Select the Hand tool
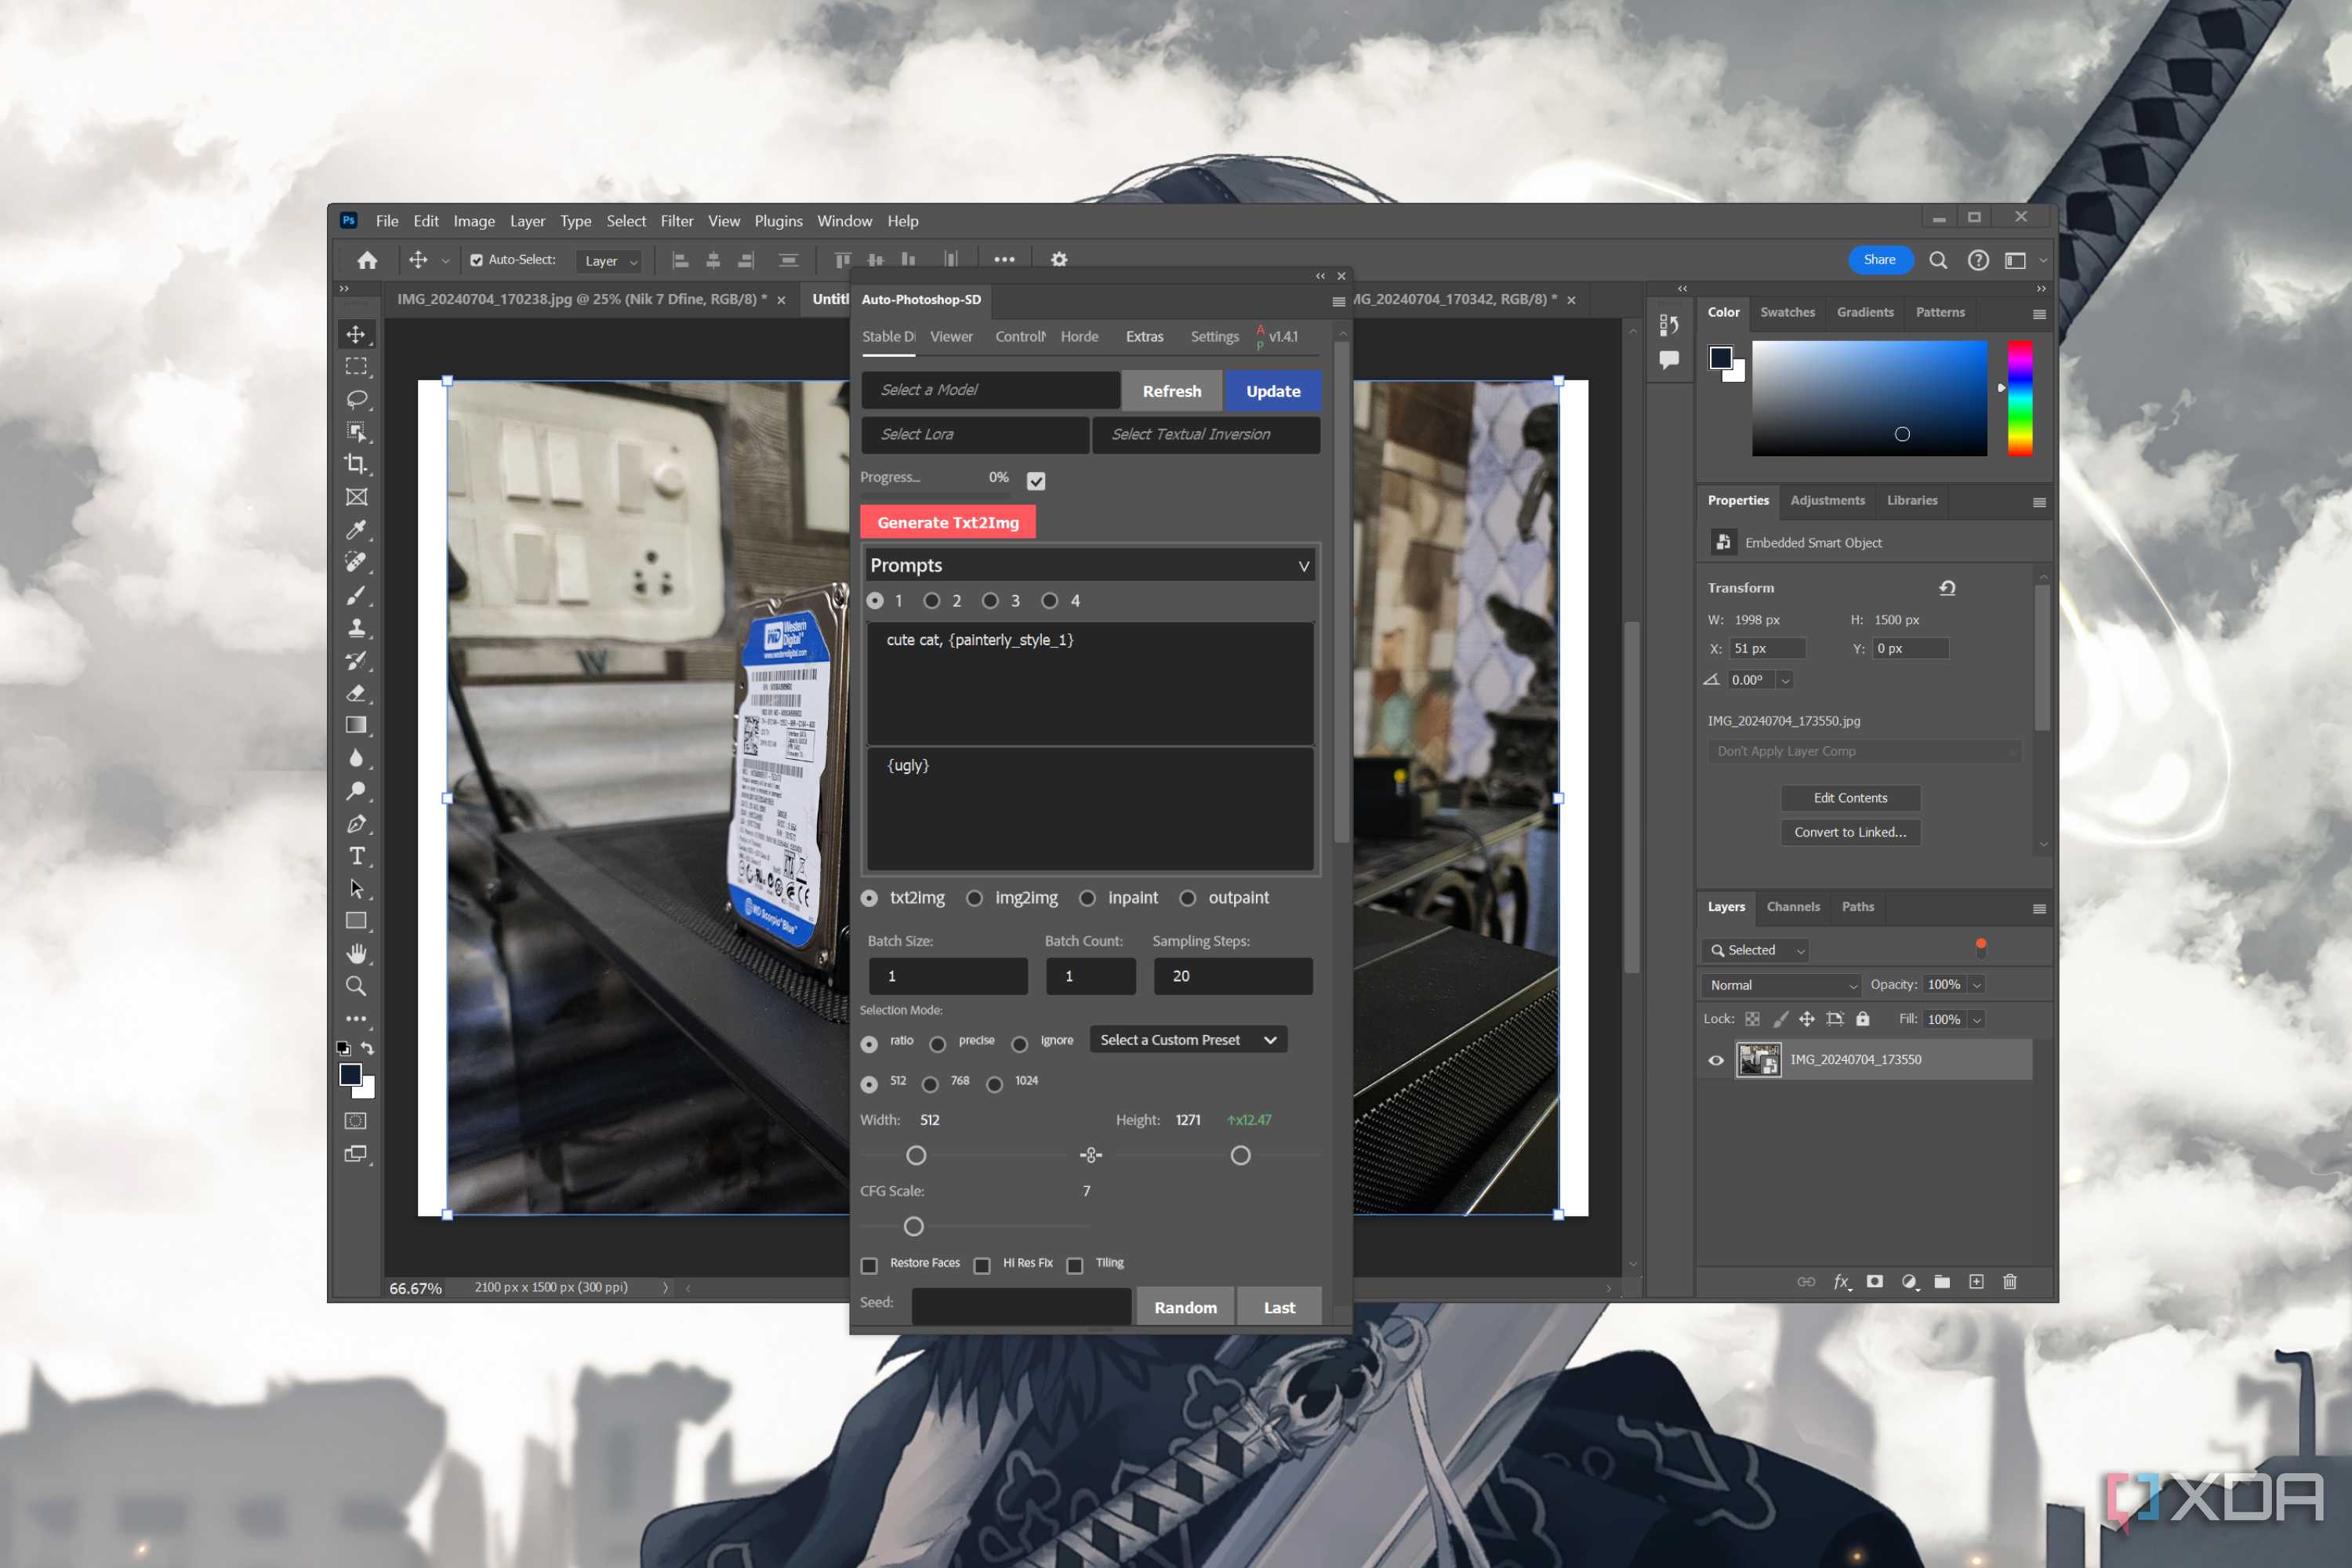Viewport: 2352px width, 1568px height. tap(356, 953)
